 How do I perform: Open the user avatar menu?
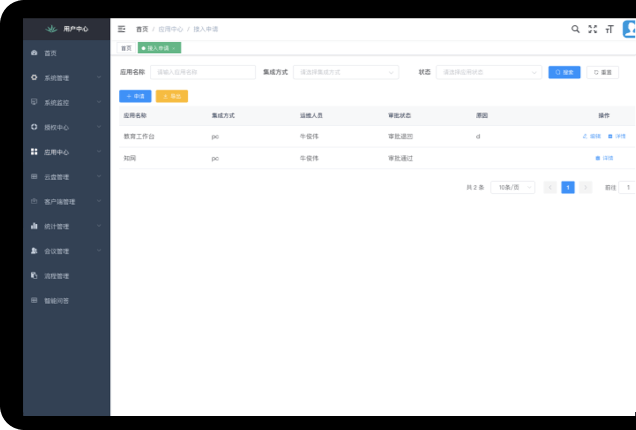tap(629, 29)
